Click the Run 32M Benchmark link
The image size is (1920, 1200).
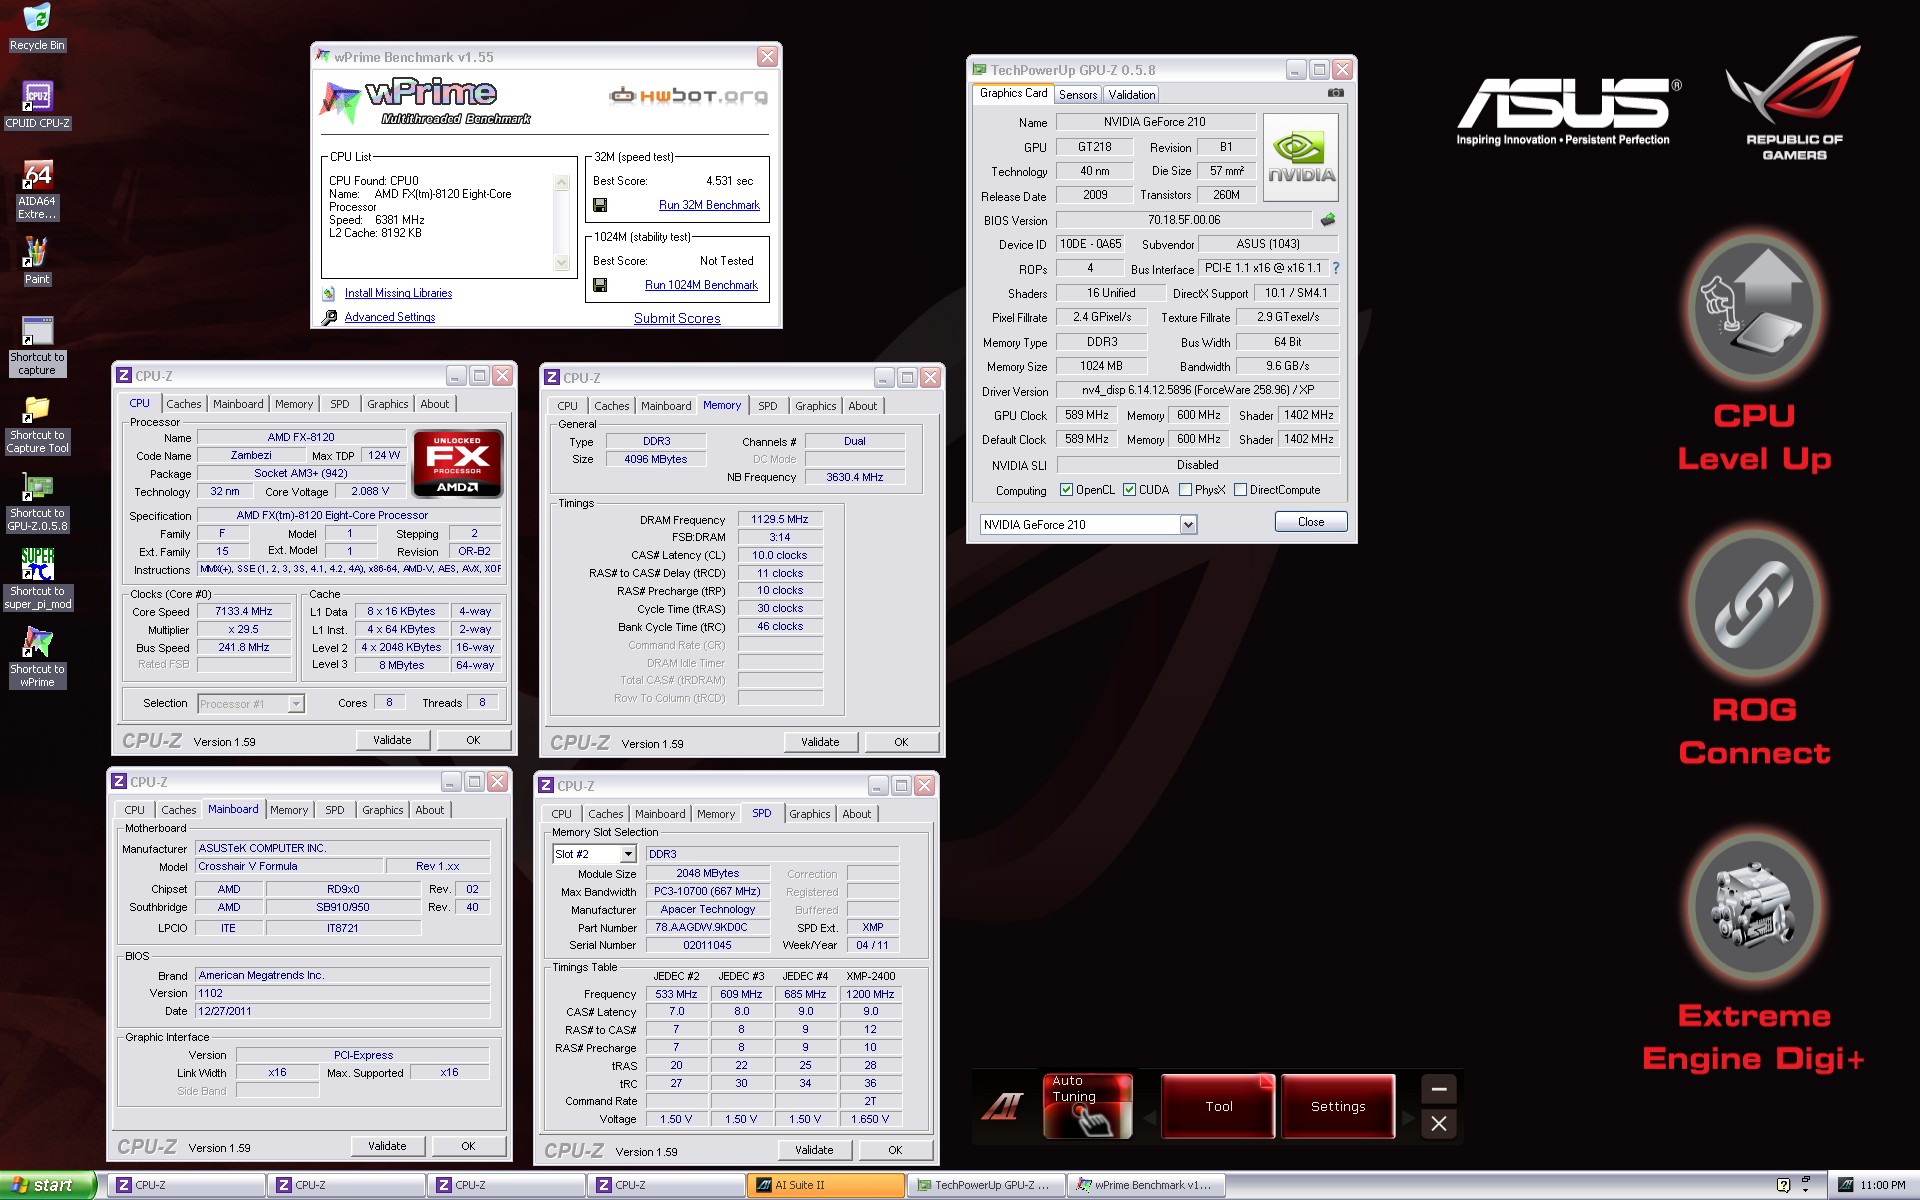tap(709, 205)
